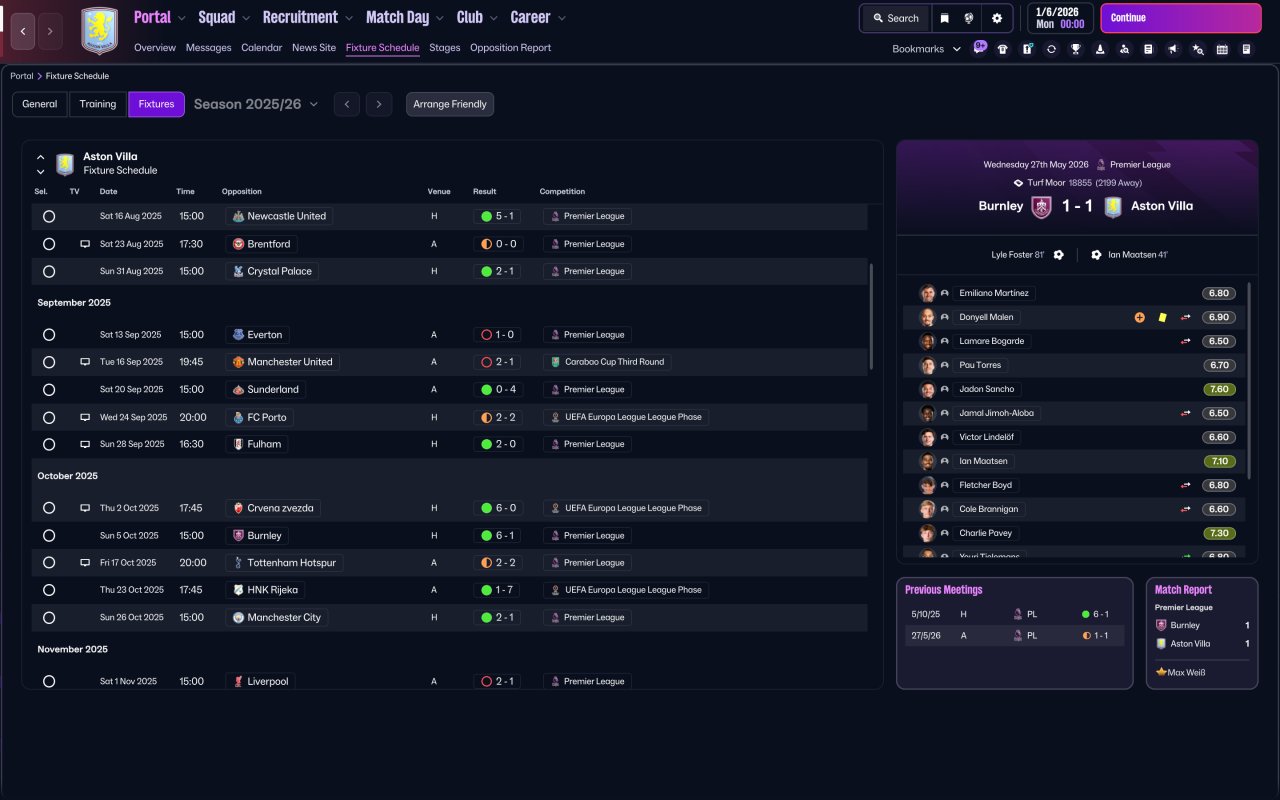
Task: Switch to the Stages tab
Action: (445, 48)
